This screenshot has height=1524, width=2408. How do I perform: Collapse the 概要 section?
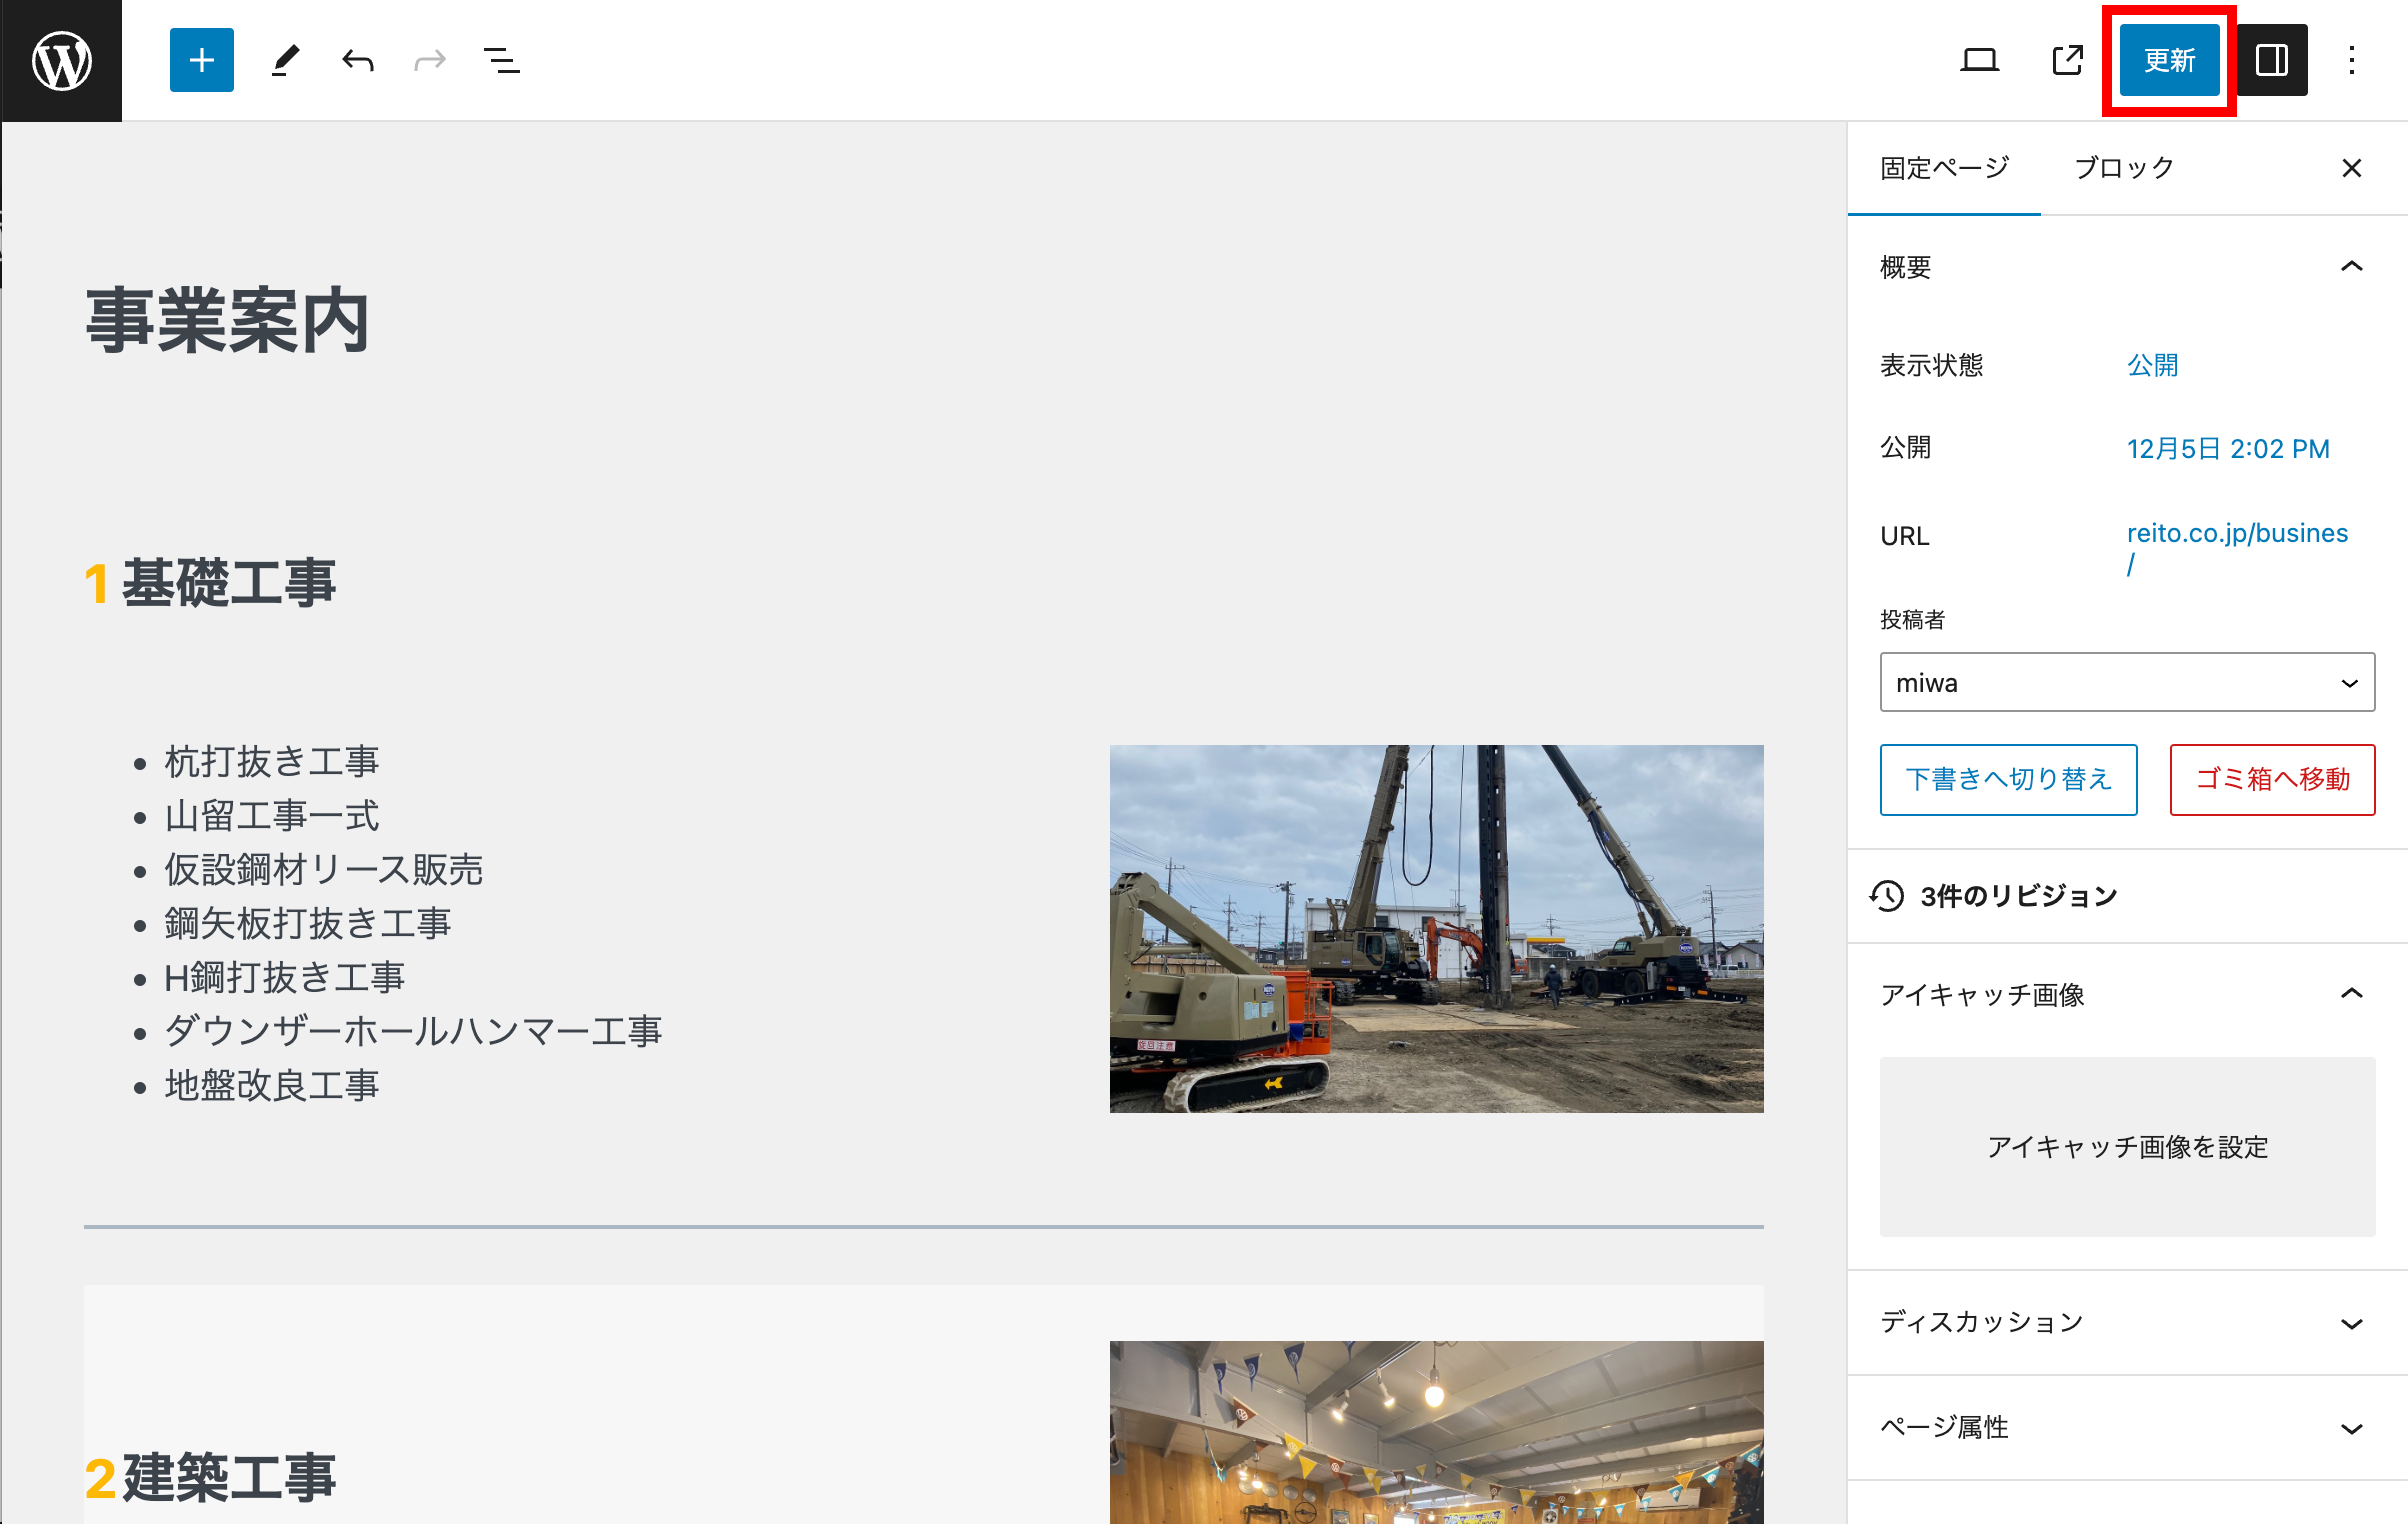2351,267
